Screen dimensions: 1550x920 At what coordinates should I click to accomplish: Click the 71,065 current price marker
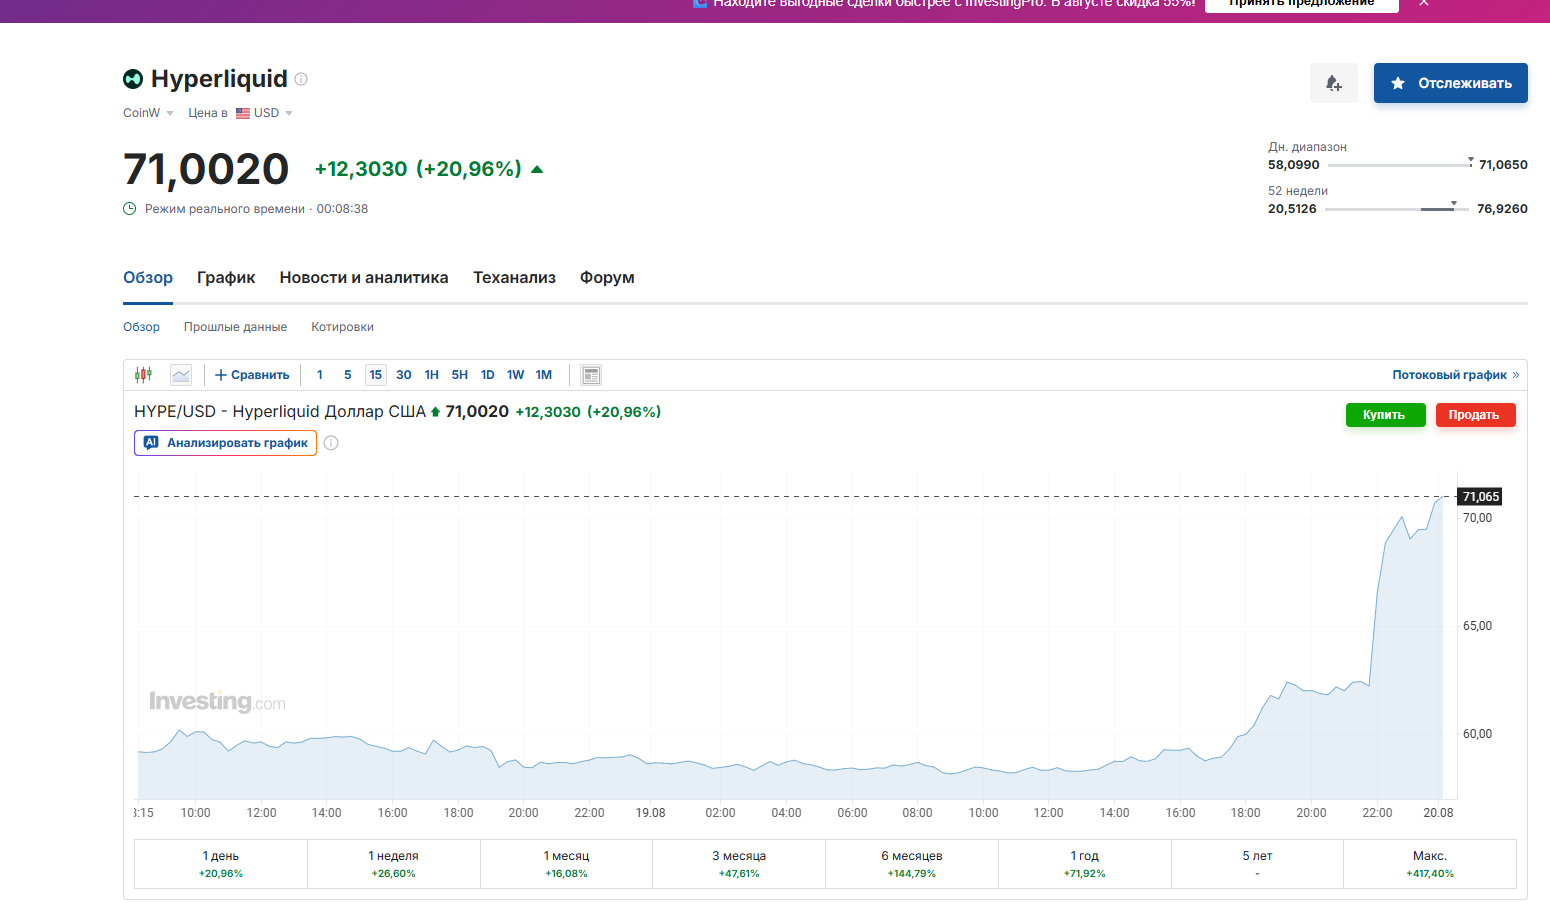pyautogui.click(x=1480, y=497)
